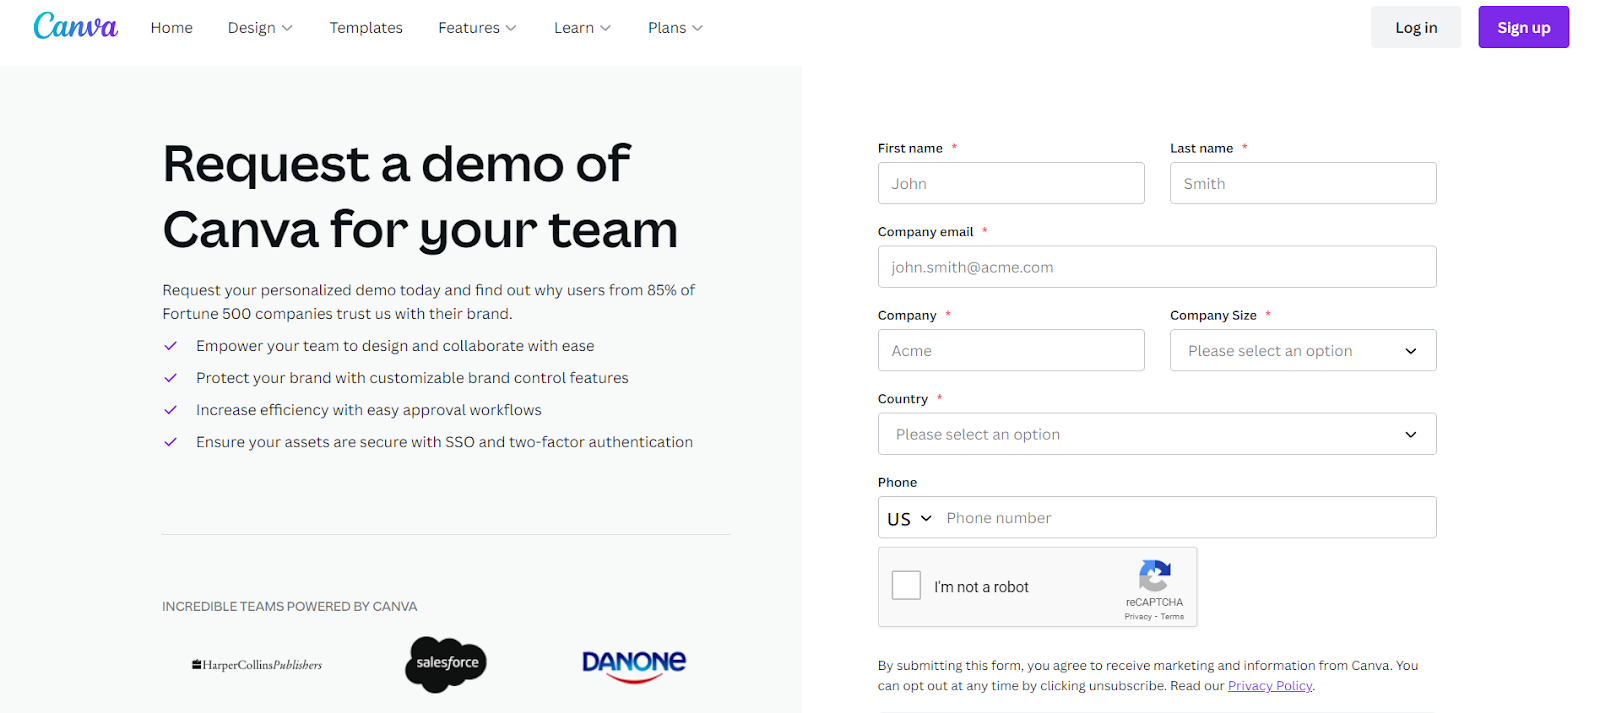Viewport: 1600px width, 713px height.
Task: Expand the Design menu
Action: [260, 28]
